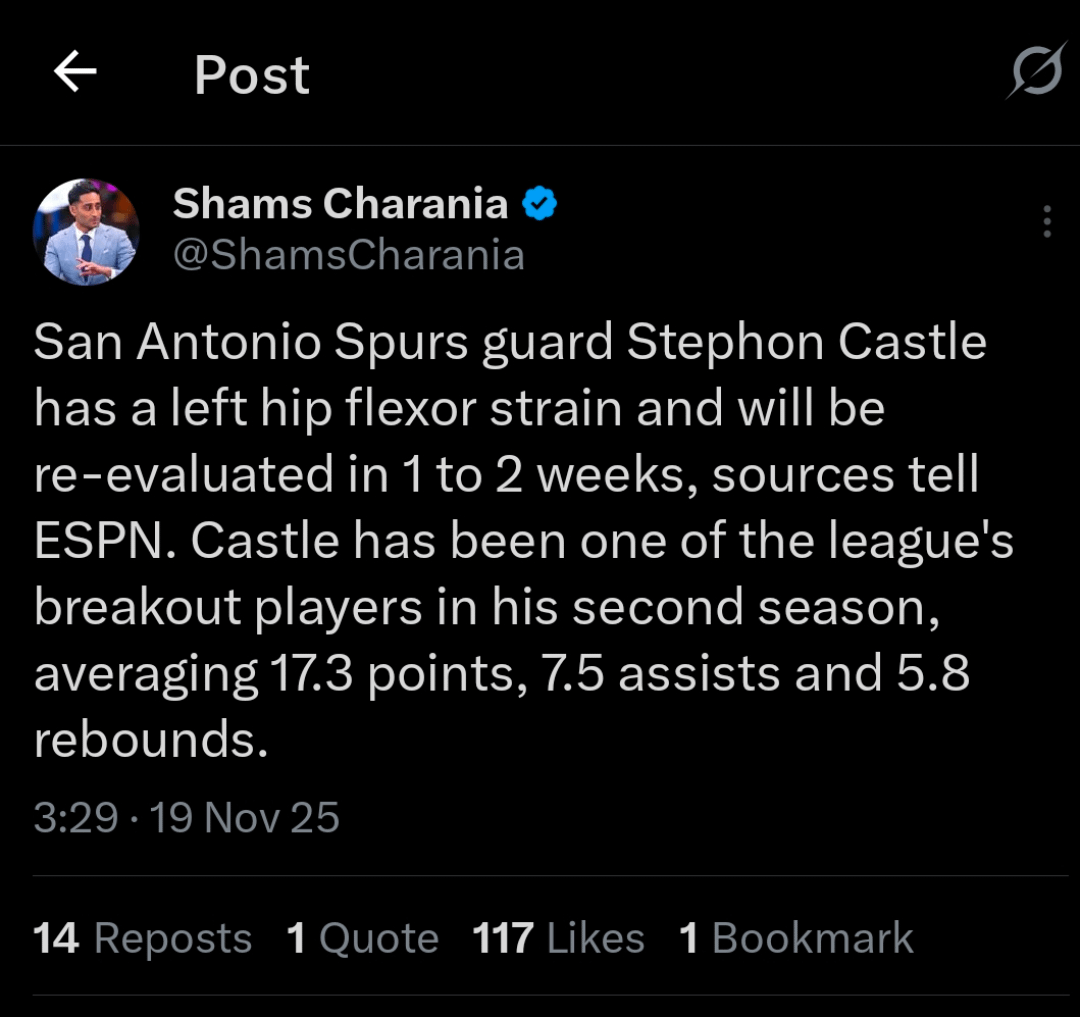Open the display name Shams Charania
The width and height of the screenshot is (1080, 1017).
point(342,203)
